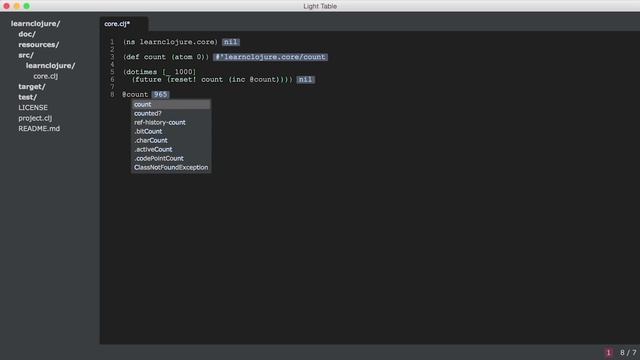Click @count on line 8
The height and width of the screenshot is (360, 640).
[x=135, y=95]
